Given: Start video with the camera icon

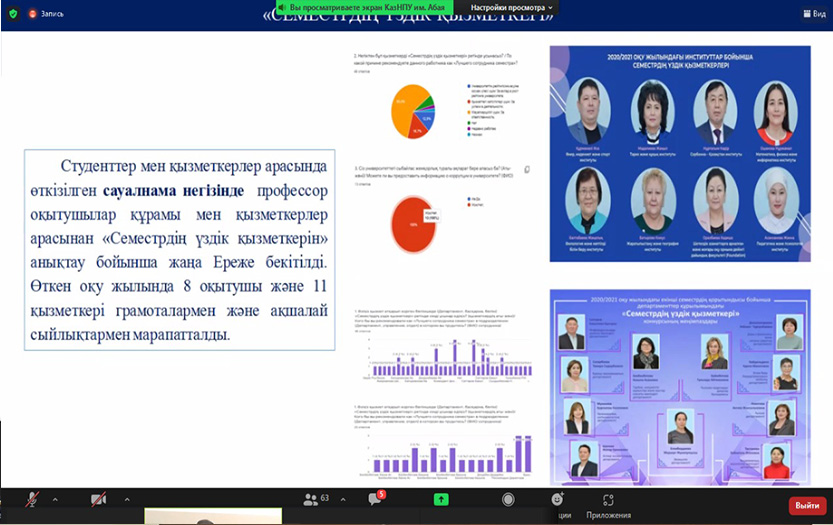Looking at the screenshot, I should (98, 498).
